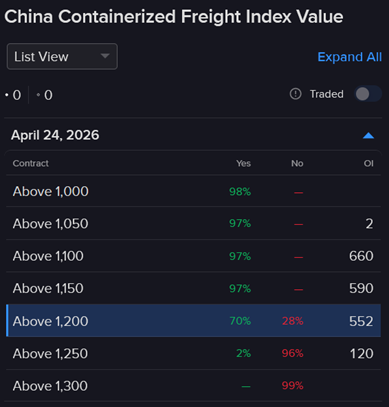
Task: Click the No column header
Action: click(297, 163)
